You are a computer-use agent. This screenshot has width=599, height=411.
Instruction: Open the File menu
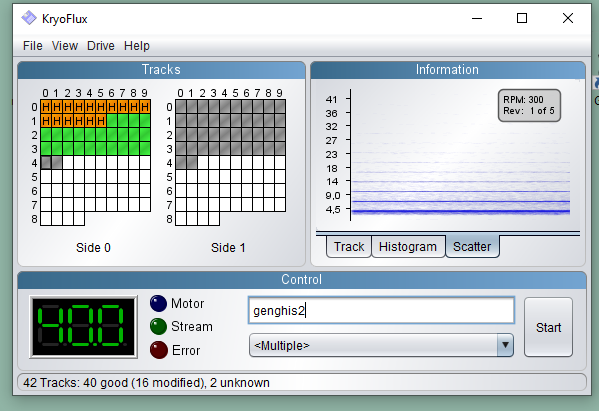[x=32, y=46]
